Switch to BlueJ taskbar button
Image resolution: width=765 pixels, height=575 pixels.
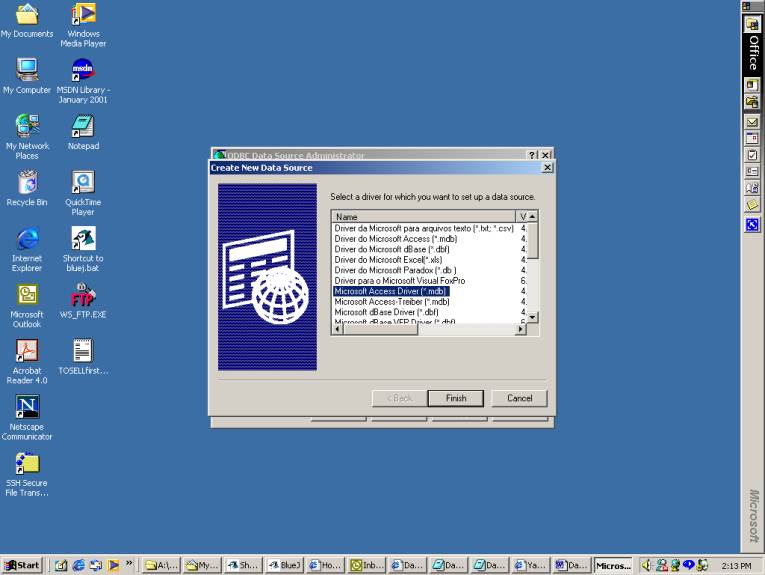pos(285,565)
